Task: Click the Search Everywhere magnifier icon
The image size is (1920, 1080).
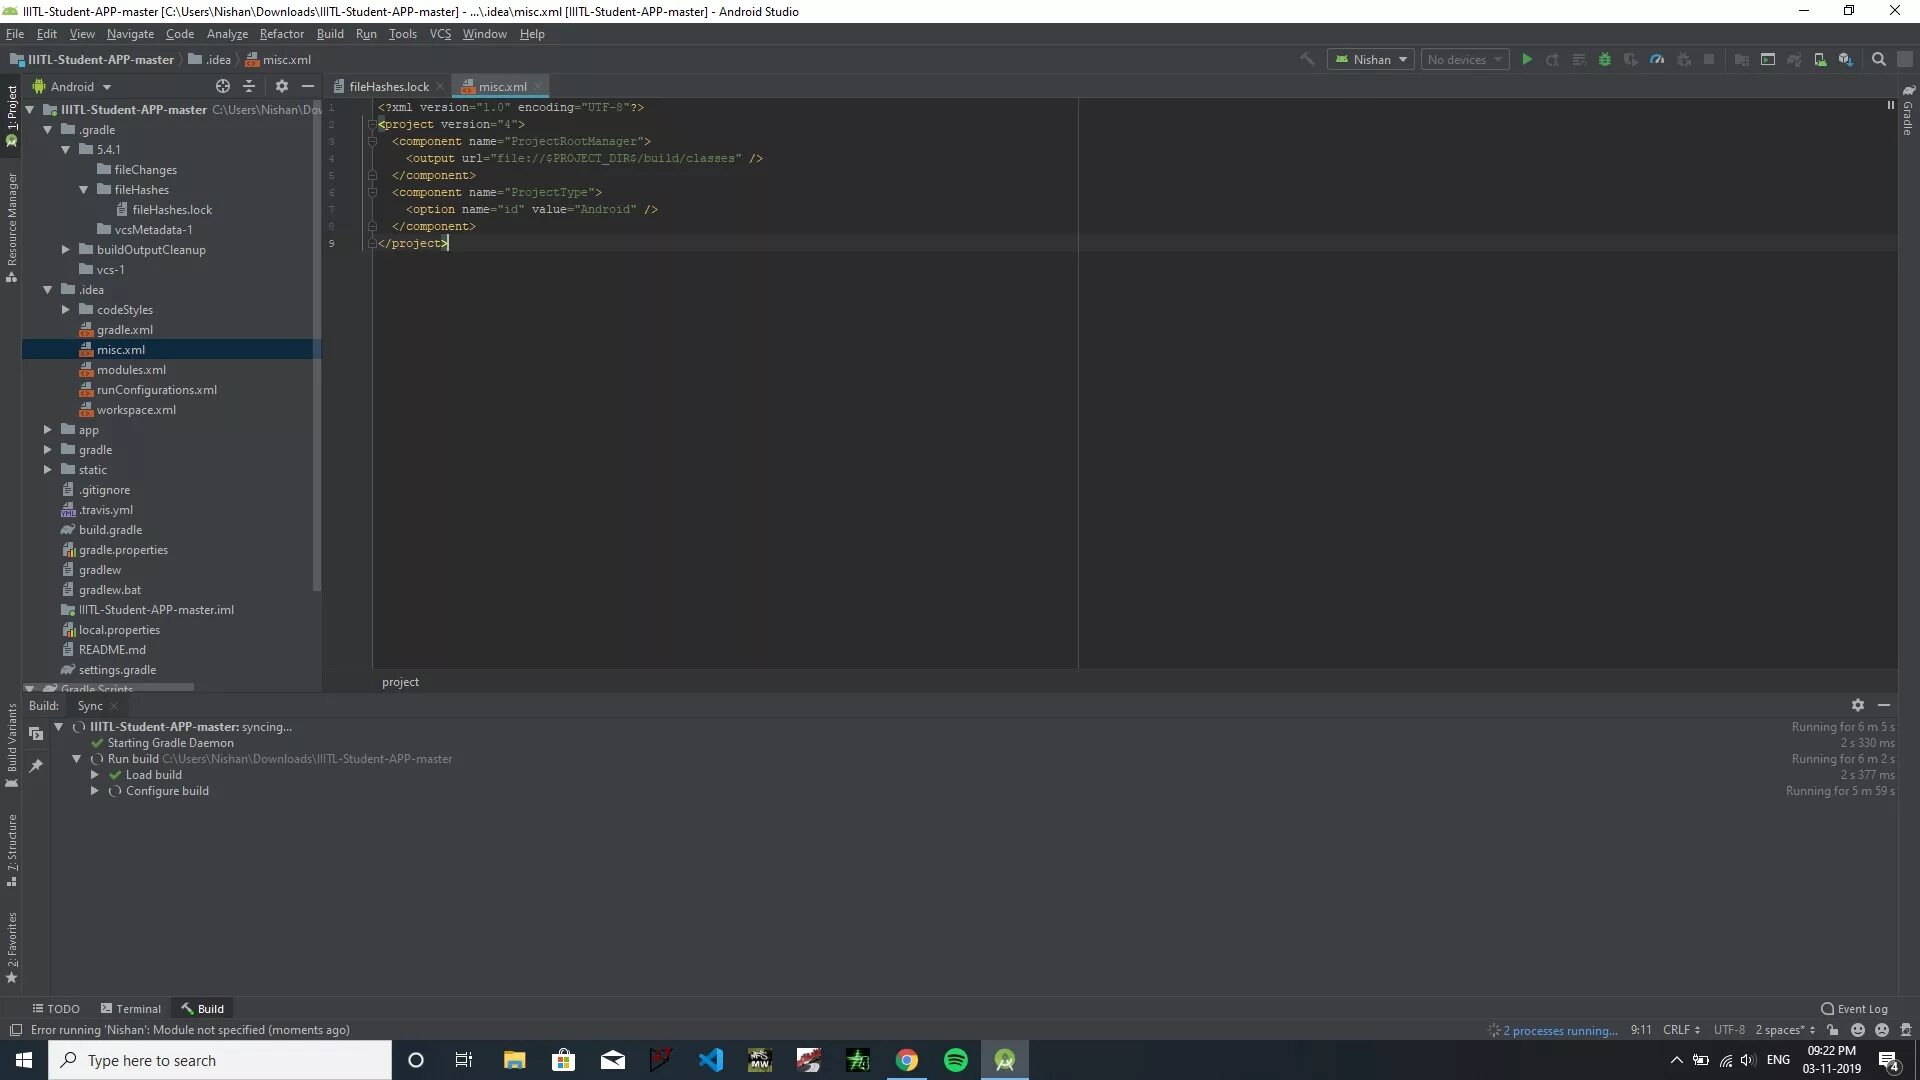Action: (1879, 60)
